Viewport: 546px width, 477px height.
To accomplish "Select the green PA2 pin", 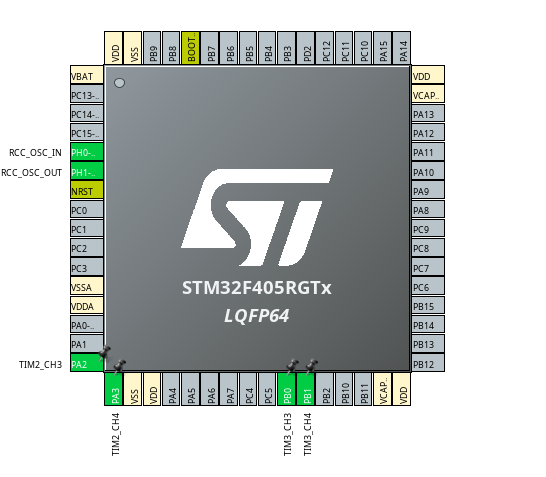I will pos(87,363).
